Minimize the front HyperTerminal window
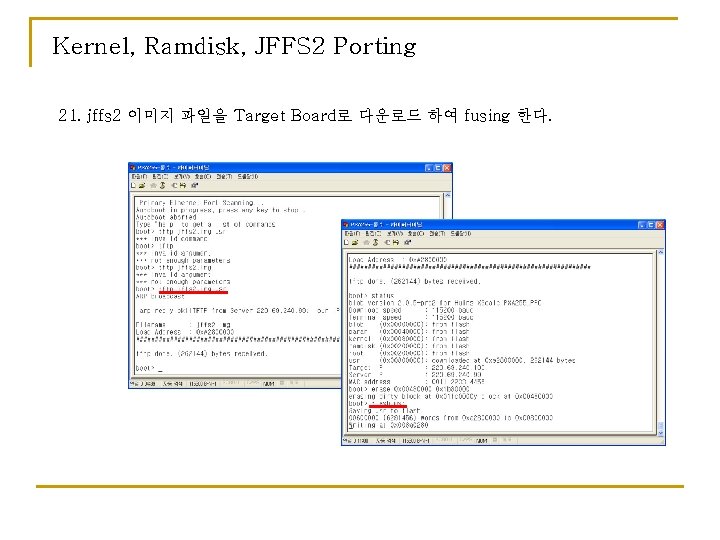720x540 pixels. 642,225
